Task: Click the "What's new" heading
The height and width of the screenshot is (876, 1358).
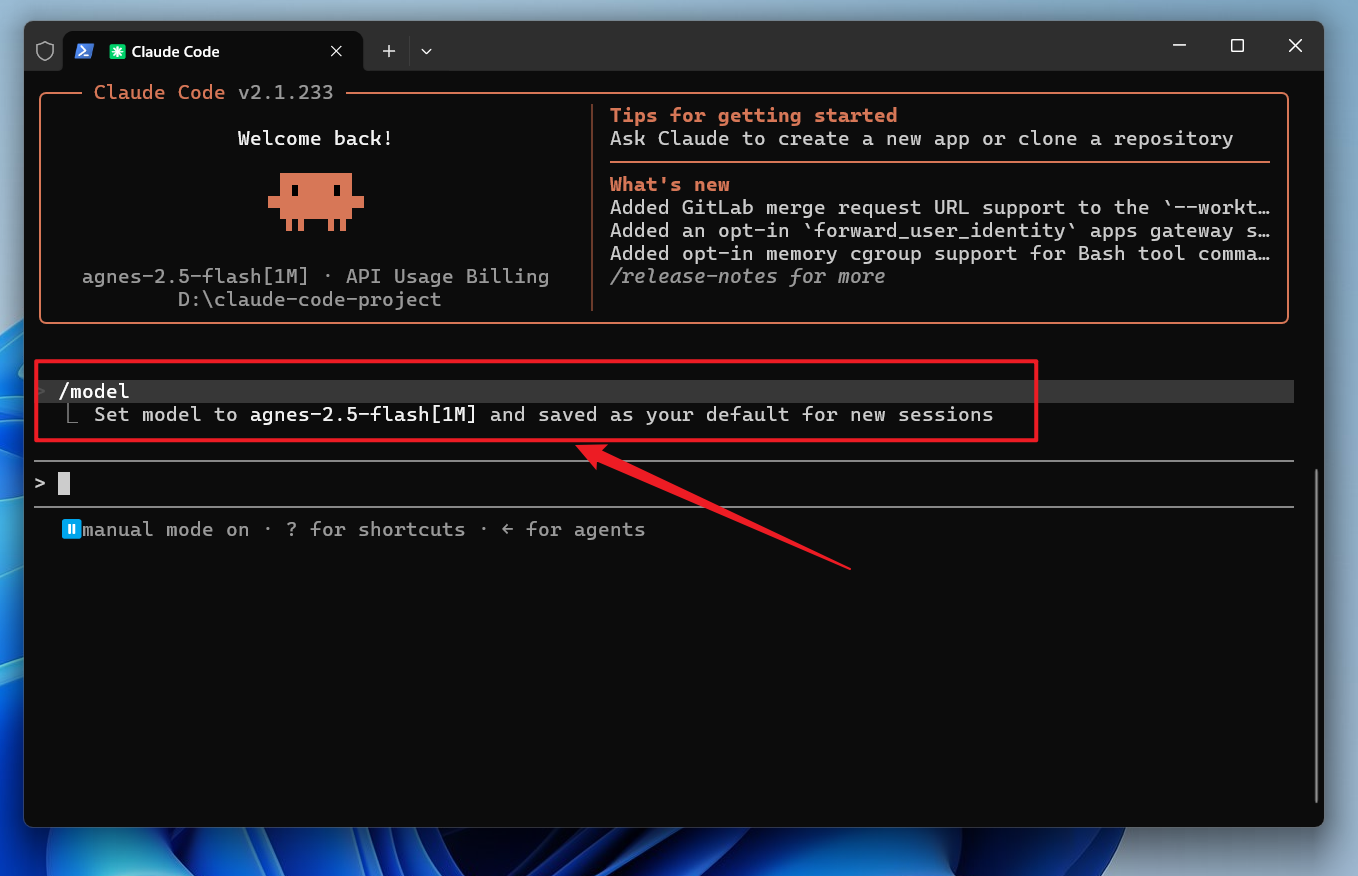Action: tap(670, 184)
